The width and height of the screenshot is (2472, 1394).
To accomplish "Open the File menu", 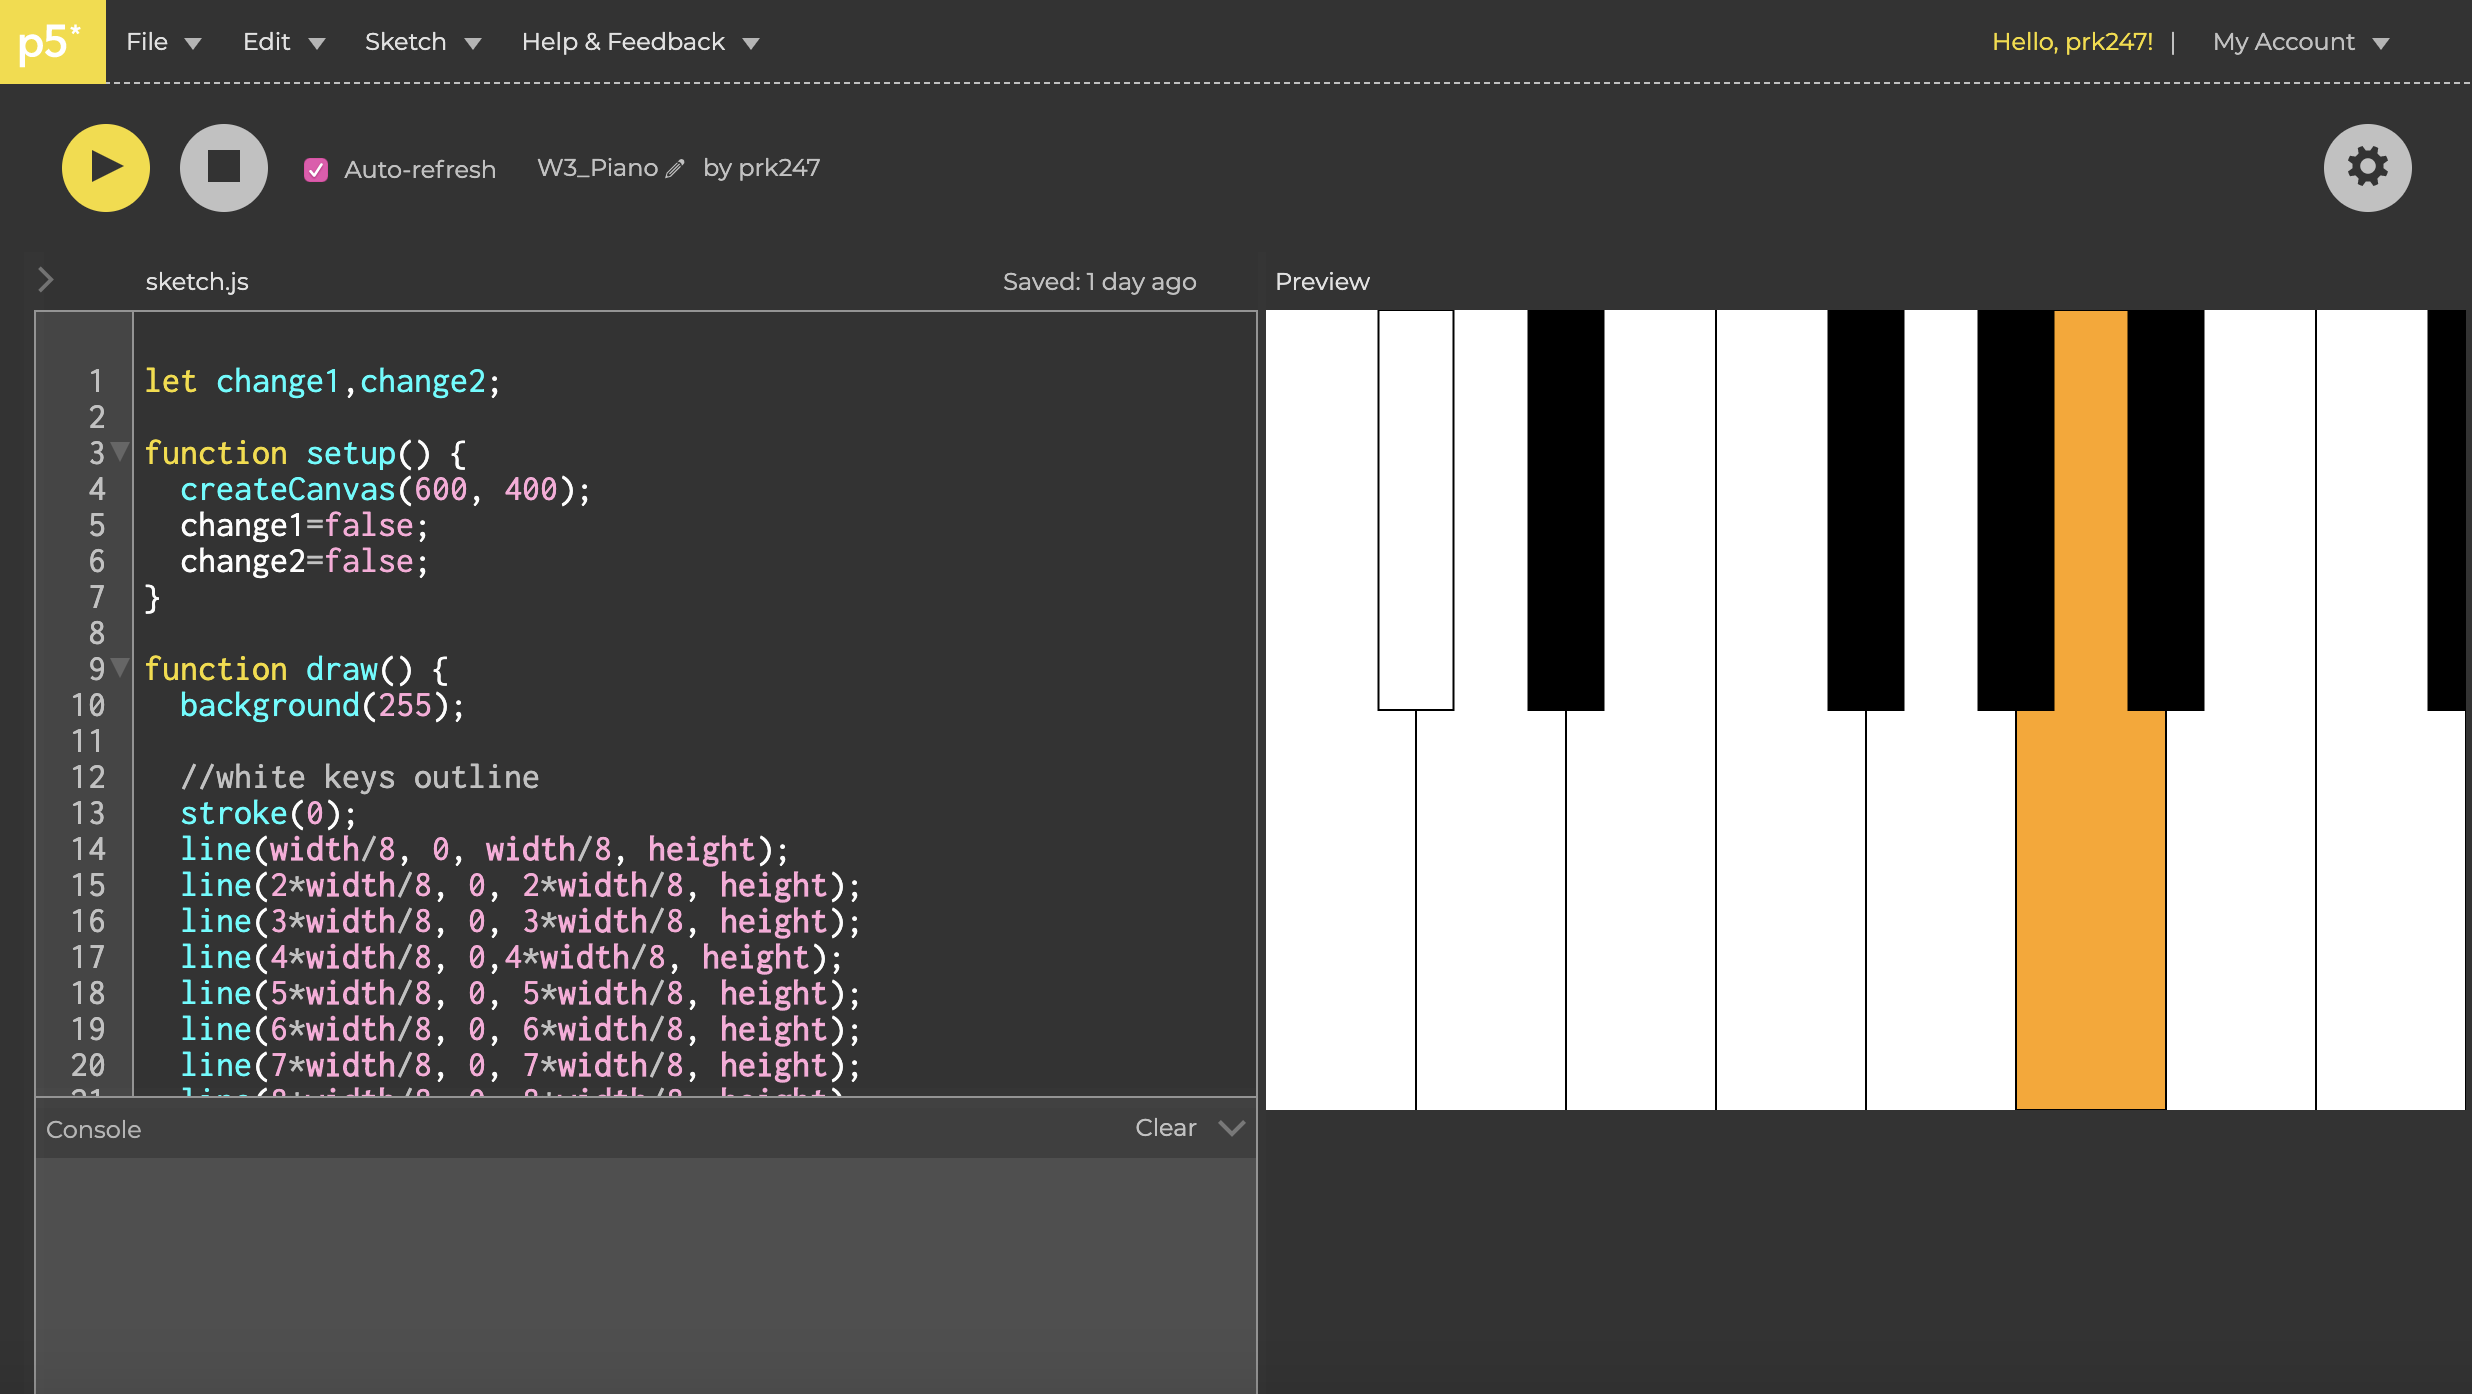I will point(164,42).
